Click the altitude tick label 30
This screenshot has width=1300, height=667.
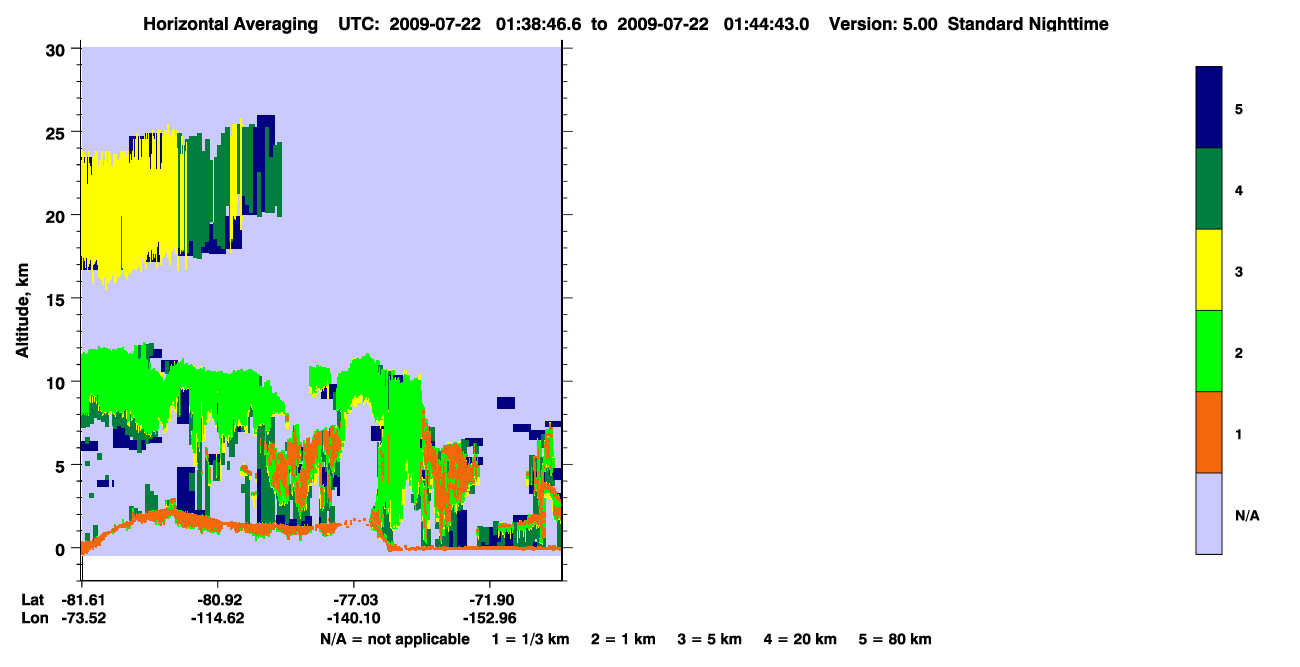click(58, 49)
